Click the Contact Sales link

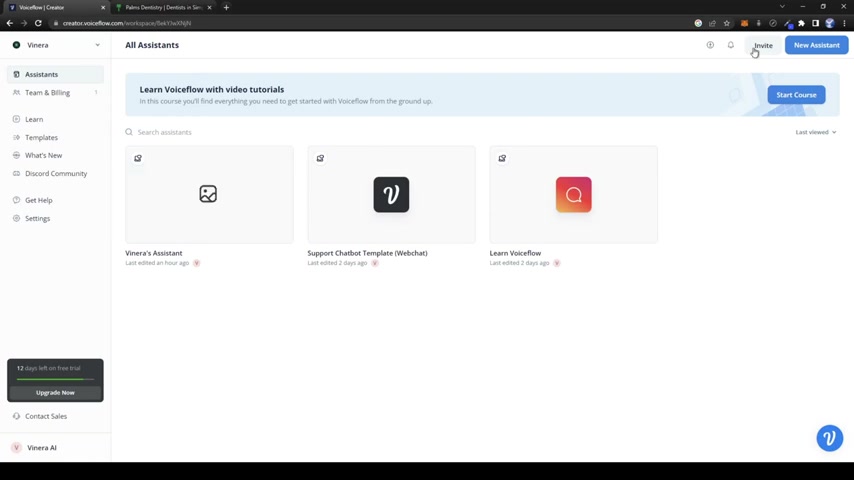[x=46, y=416]
